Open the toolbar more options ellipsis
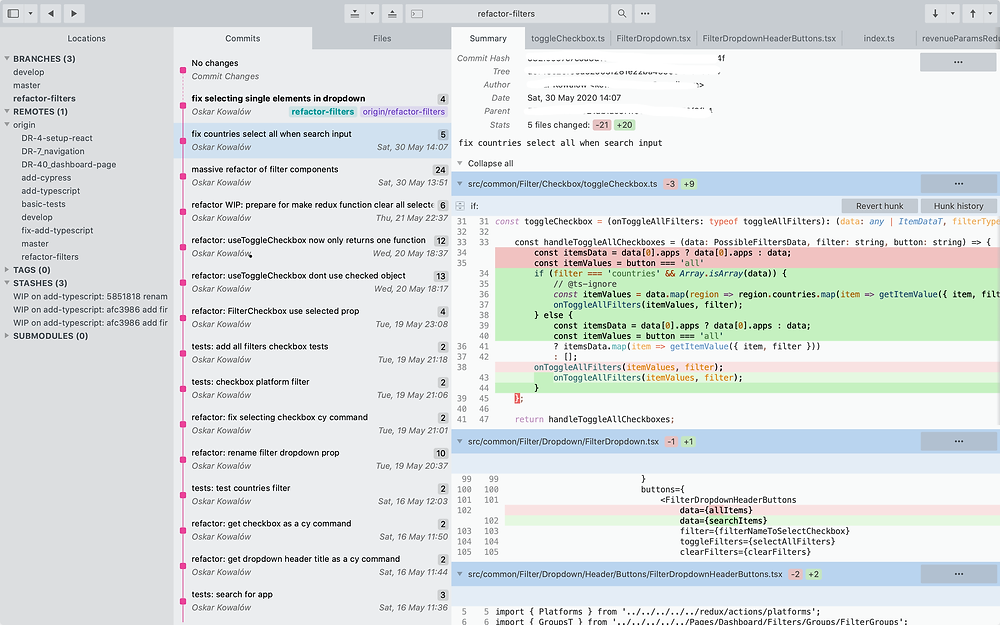The width and height of the screenshot is (1000, 625). 645,13
